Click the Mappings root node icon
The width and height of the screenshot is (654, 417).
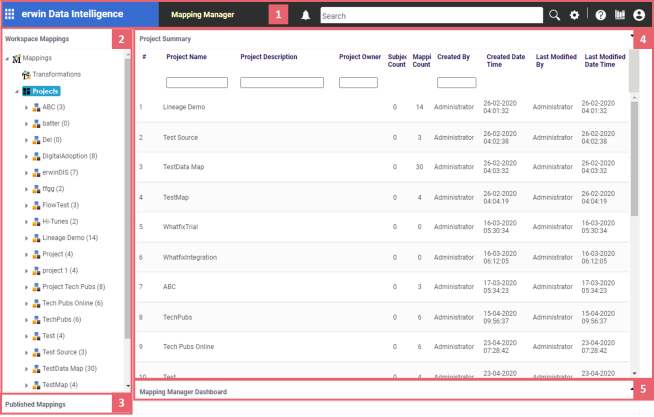[17, 58]
